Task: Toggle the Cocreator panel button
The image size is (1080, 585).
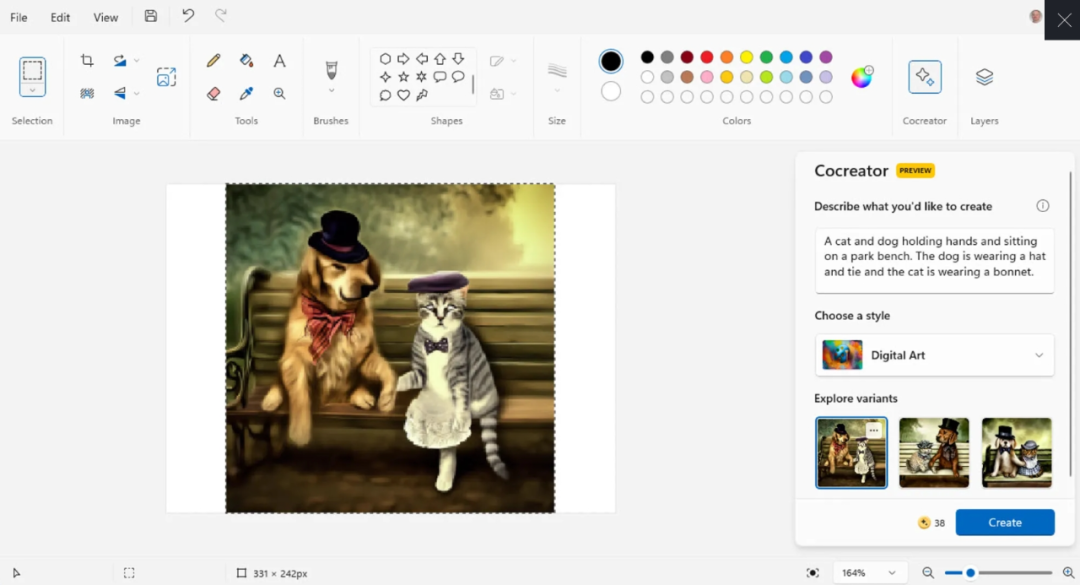Action: tap(924, 76)
